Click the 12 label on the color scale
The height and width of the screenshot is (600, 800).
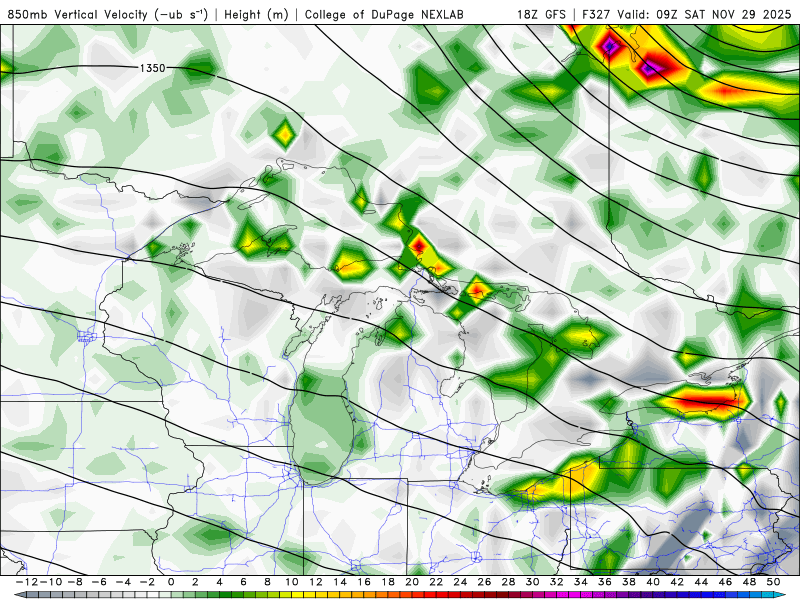[x=316, y=582]
